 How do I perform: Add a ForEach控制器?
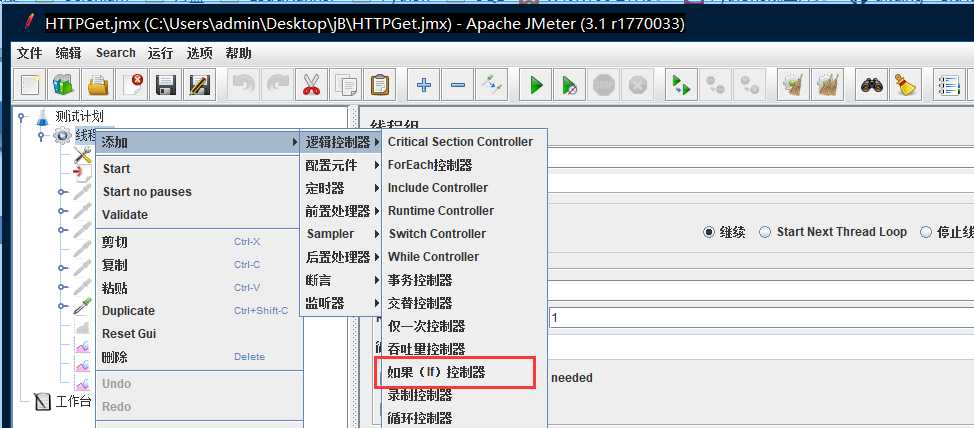click(x=464, y=165)
